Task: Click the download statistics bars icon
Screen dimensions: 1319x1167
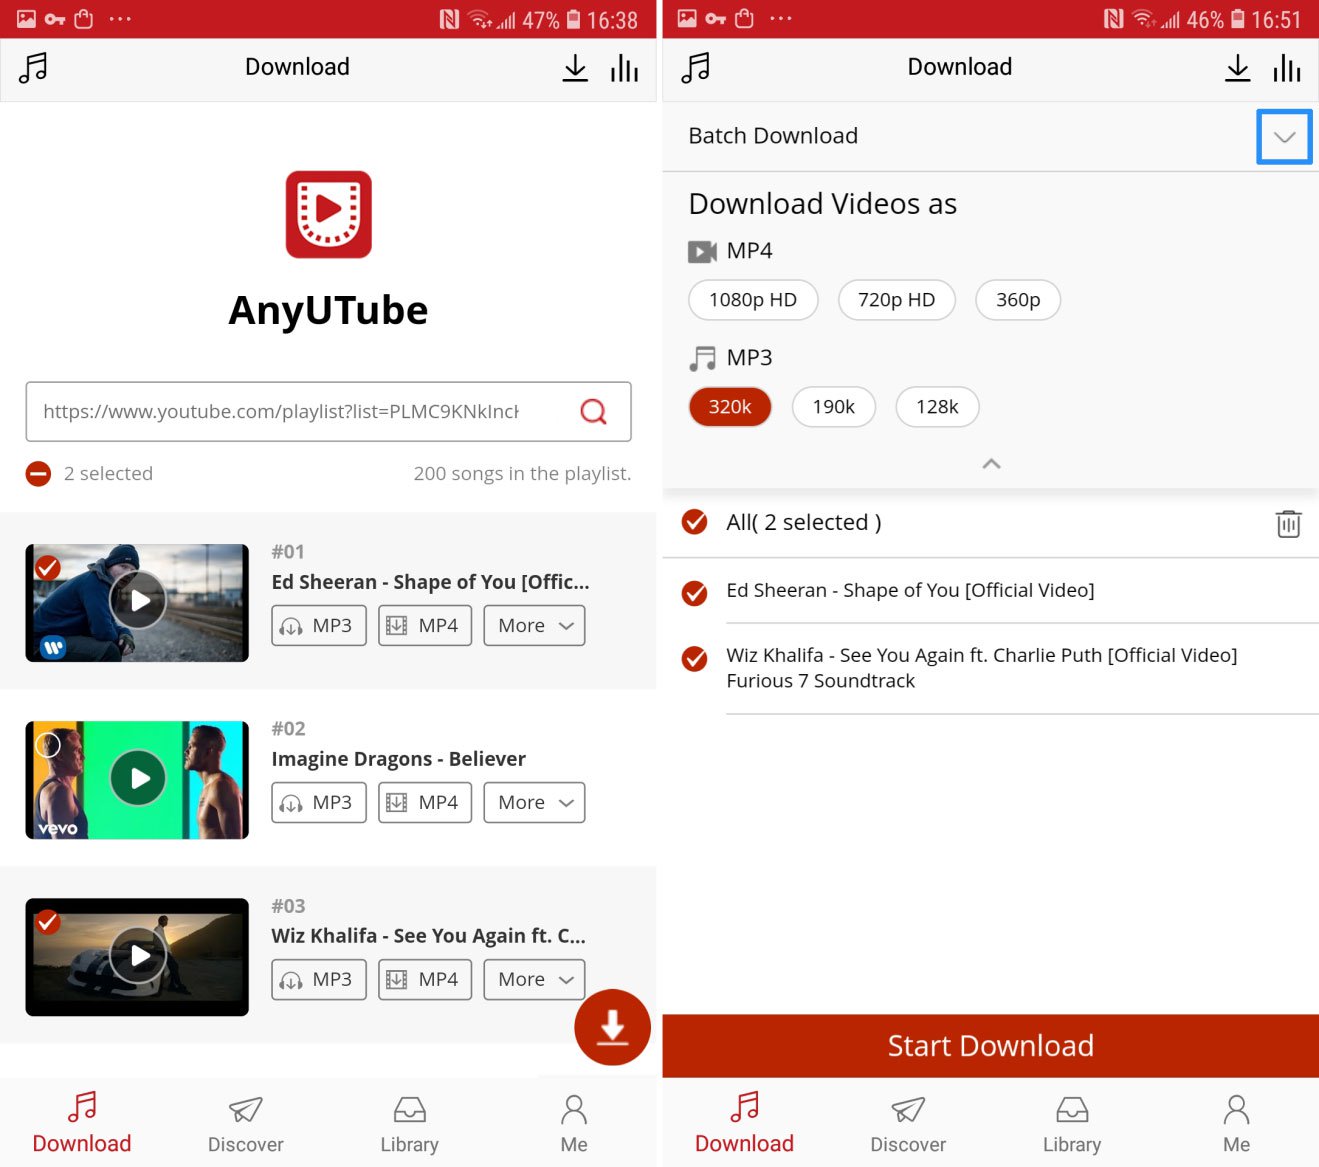Action: coord(624,68)
